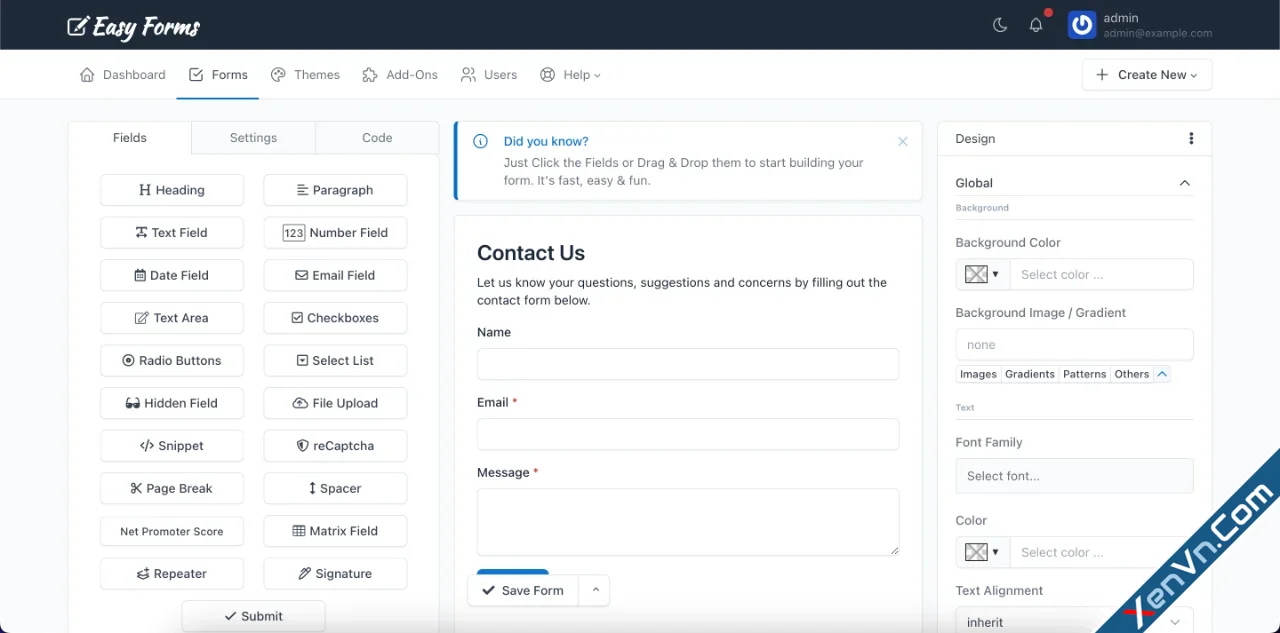Expand the Save Form options arrow
This screenshot has height=633, width=1280.
tap(595, 590)
